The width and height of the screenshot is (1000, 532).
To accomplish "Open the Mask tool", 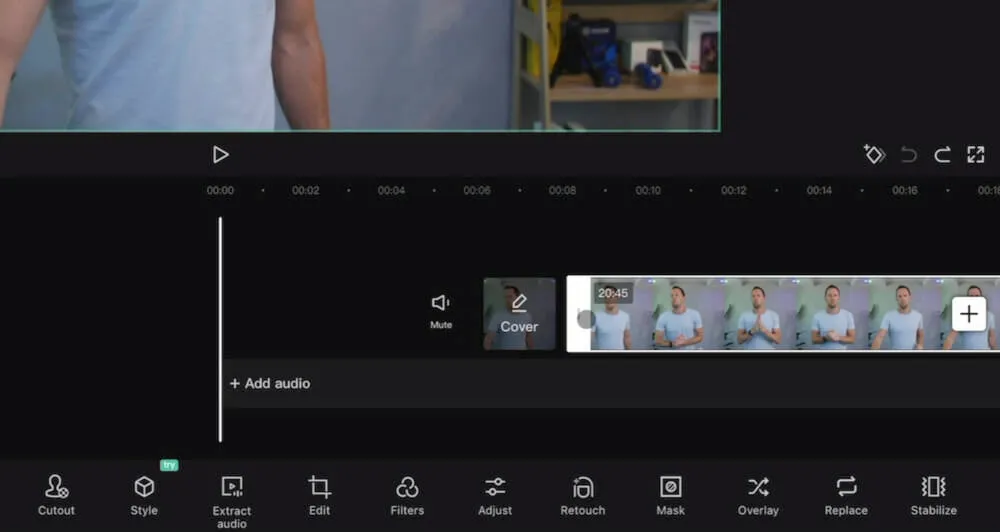I will pos(670,495).
